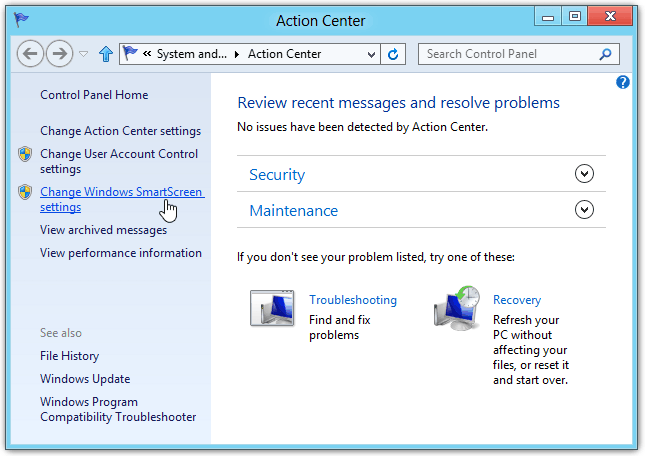
Task: Open the Recovery link
Action: (x=517, y=300)
